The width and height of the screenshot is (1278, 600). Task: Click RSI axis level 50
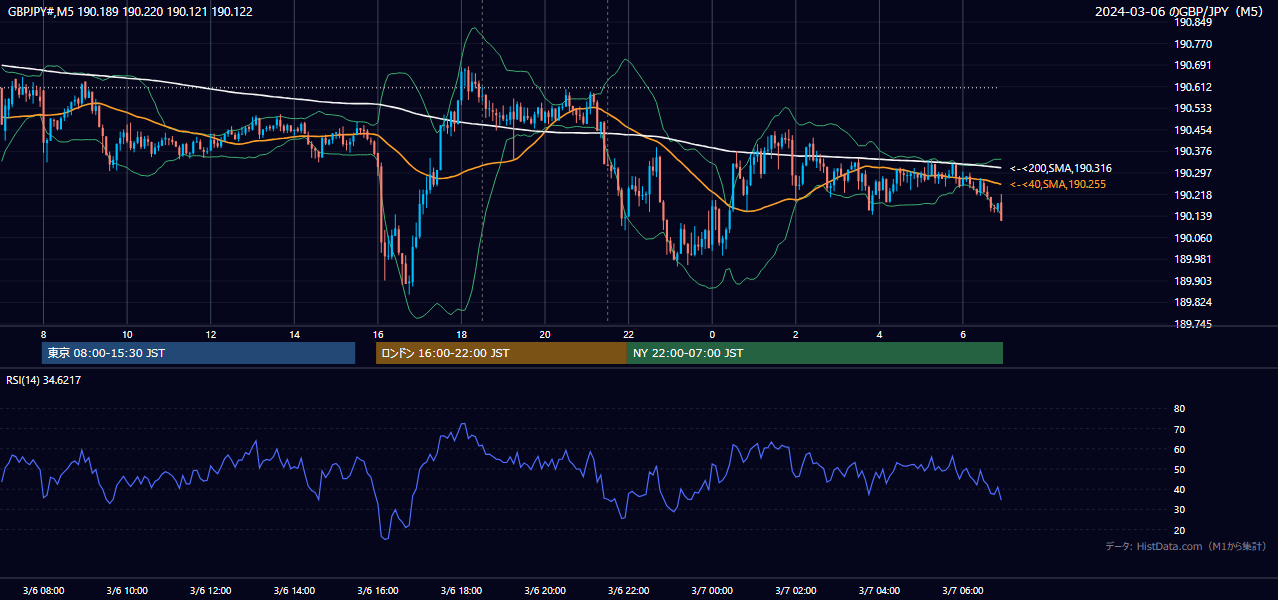(1180, 470)
